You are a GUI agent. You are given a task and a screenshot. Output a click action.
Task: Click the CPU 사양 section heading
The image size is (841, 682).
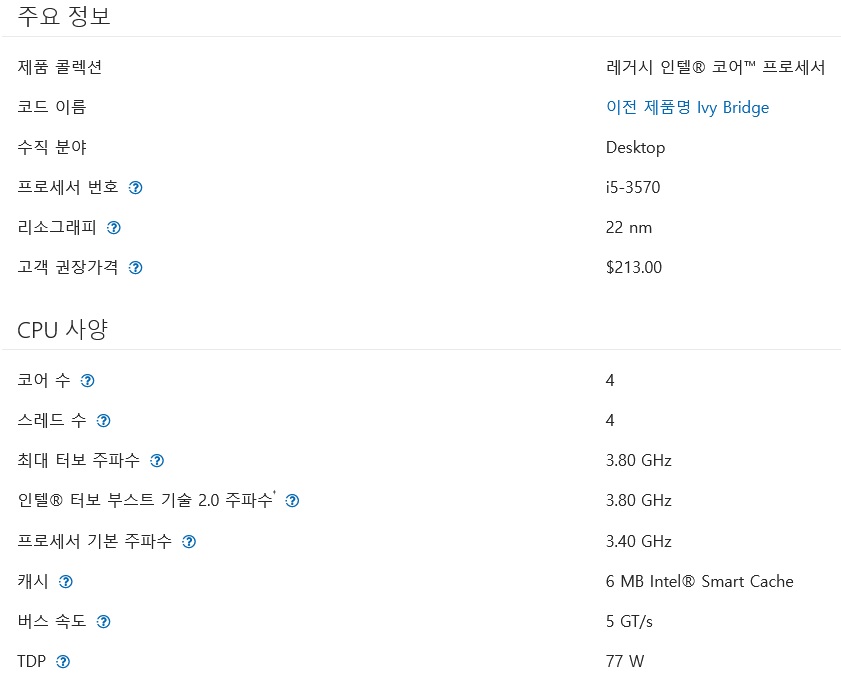point(62,329)
